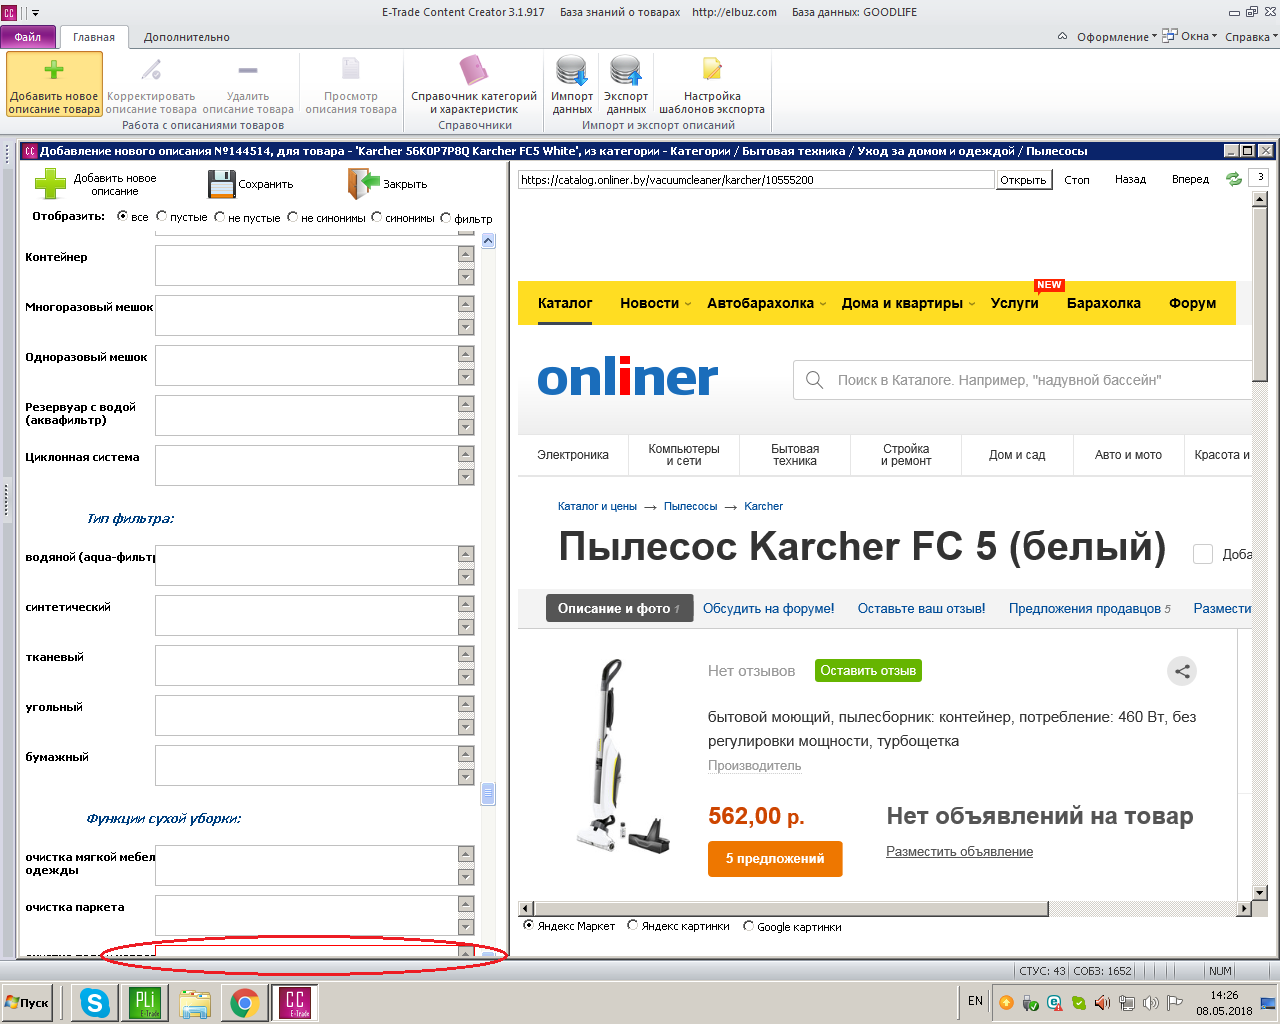Click the form's vertical scrollbar thumb

coord(488,793)
